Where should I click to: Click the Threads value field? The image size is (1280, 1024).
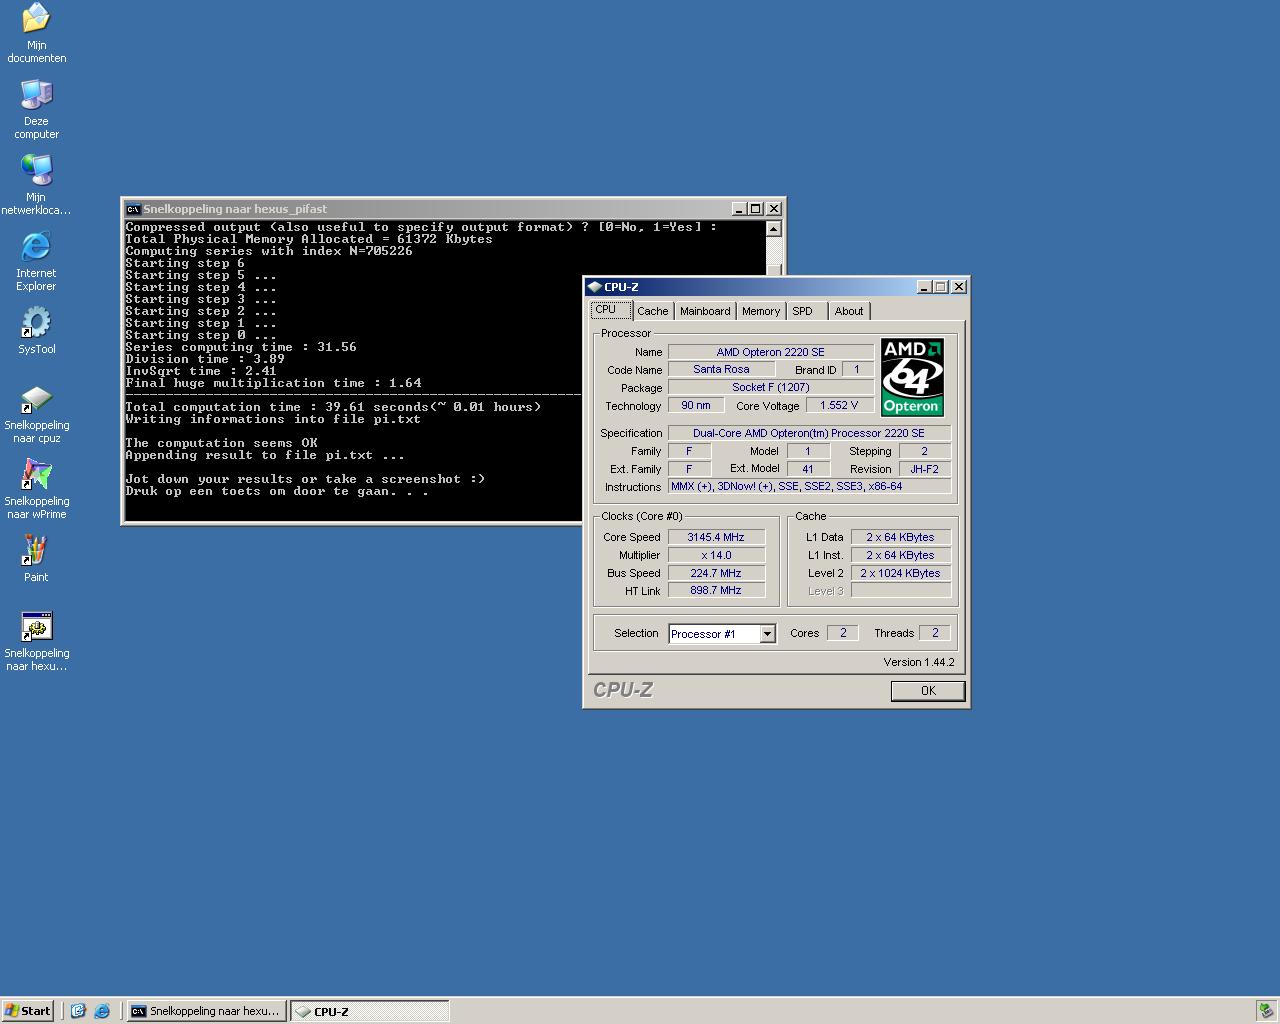(x=935, y=633)
